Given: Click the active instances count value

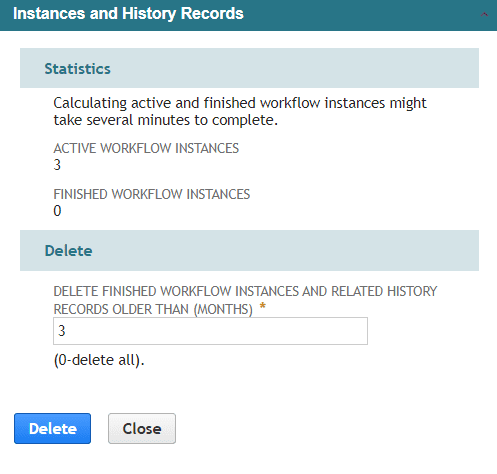Looking at the screenshot, I should pos(57,165).
